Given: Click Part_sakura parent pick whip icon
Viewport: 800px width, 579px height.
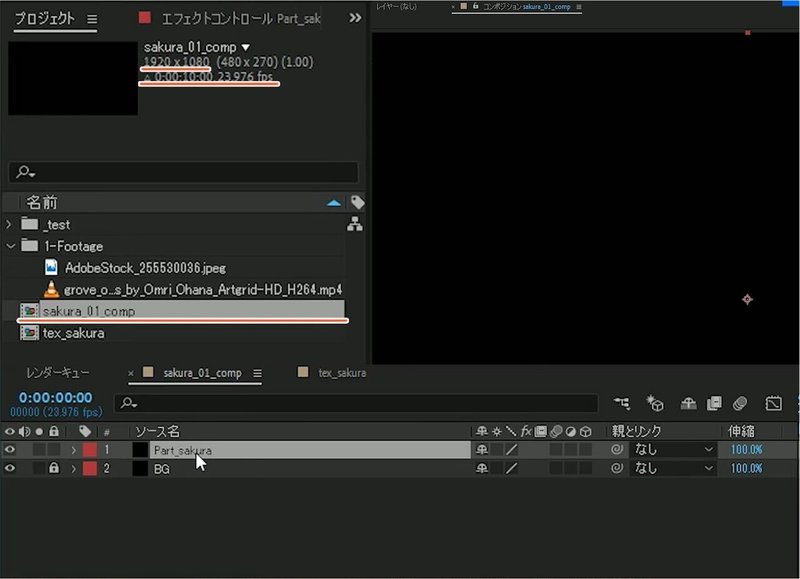Looking at the screenshot, I should pyautogui.click(x=617, y=449).
